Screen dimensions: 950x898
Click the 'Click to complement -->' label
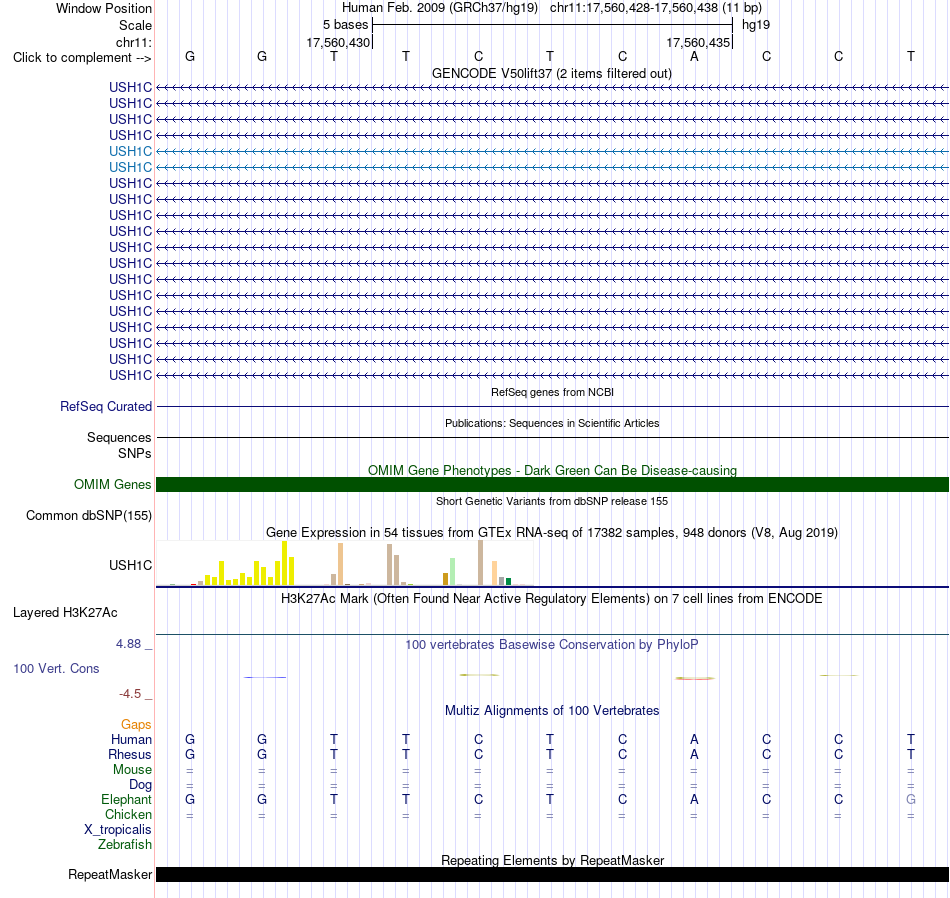[82, 58]
